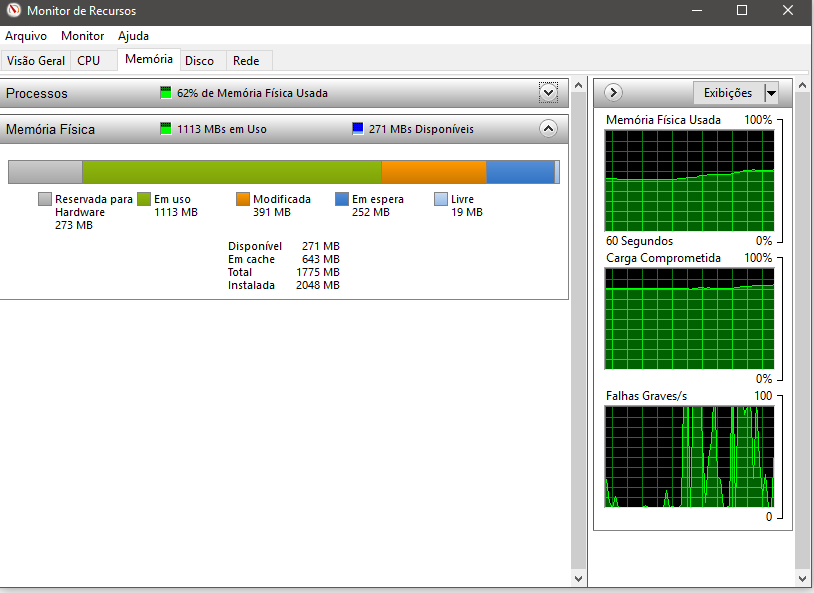Viewport: 814px width, 593px height.
Task: Click the Em espera 252 MB label
Action: click(377, 206)
